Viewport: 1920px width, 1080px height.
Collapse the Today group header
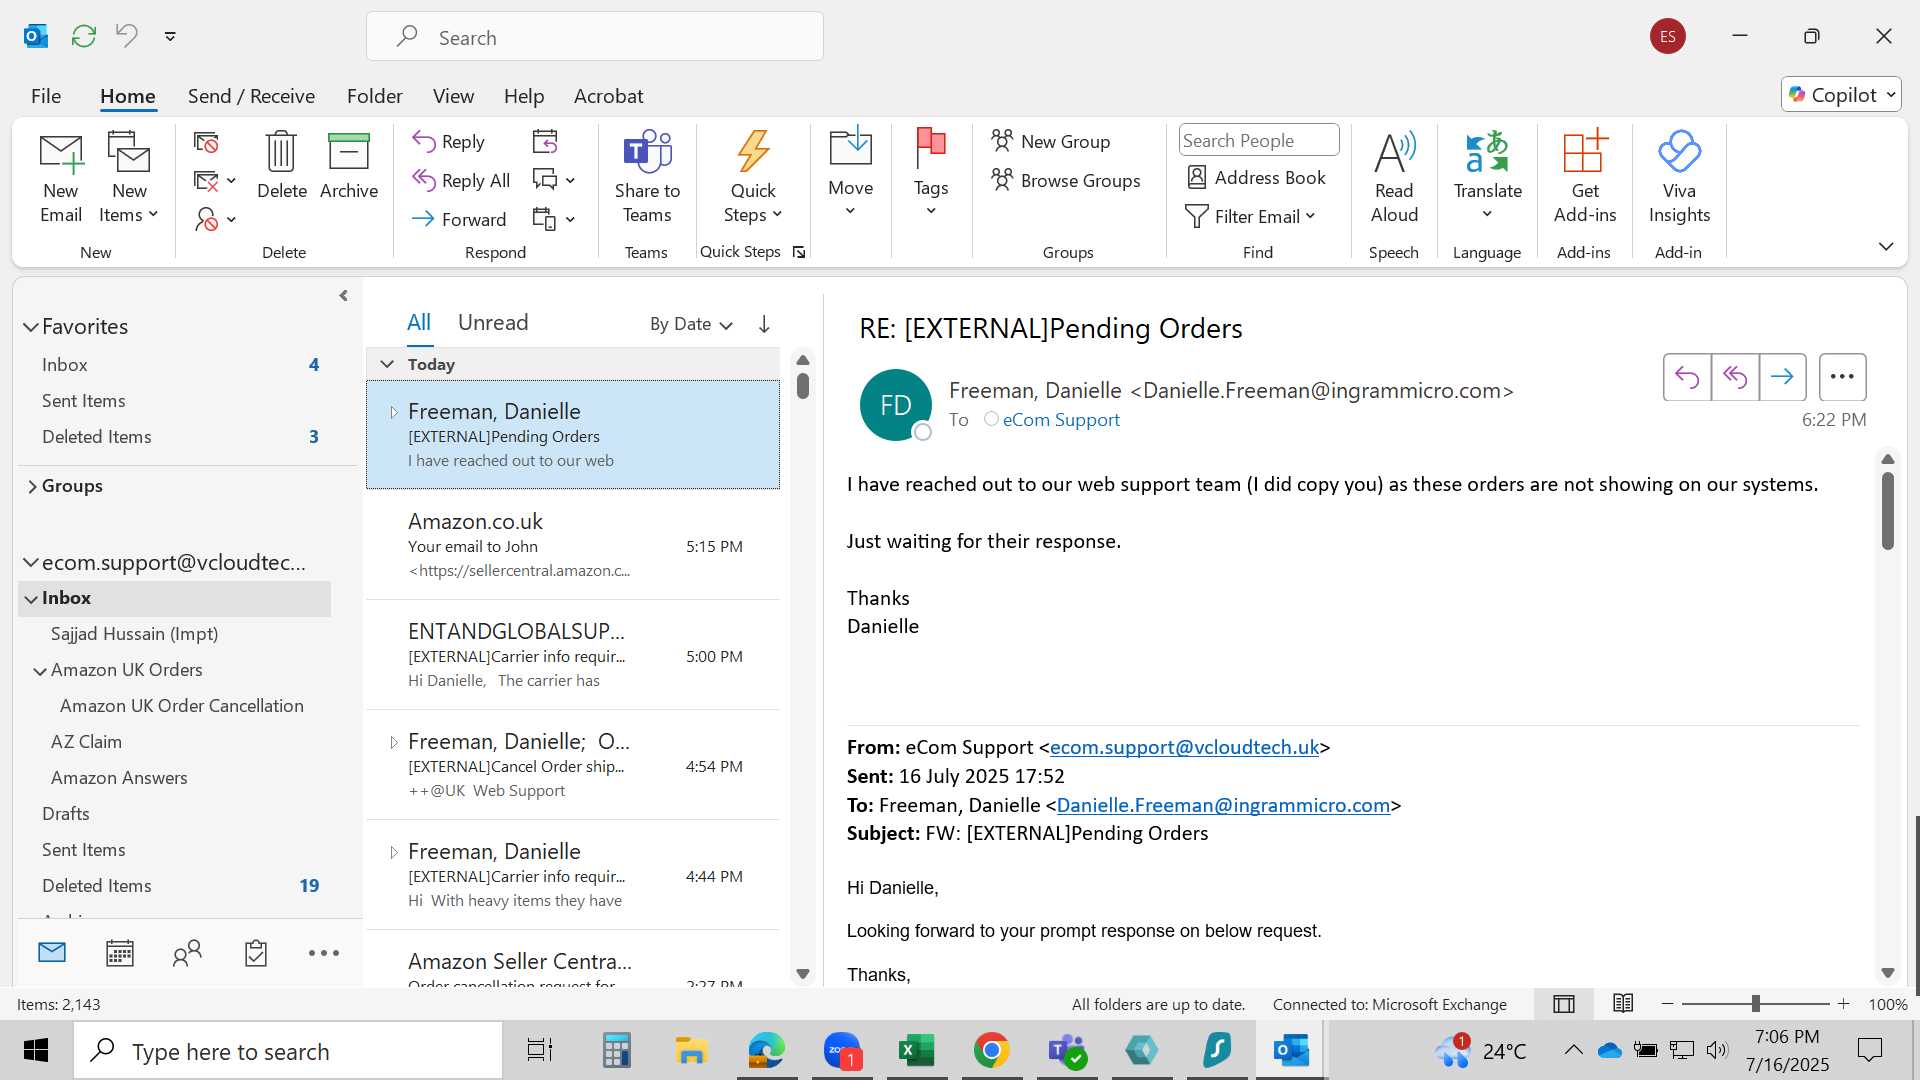click(x=387, y=364)
